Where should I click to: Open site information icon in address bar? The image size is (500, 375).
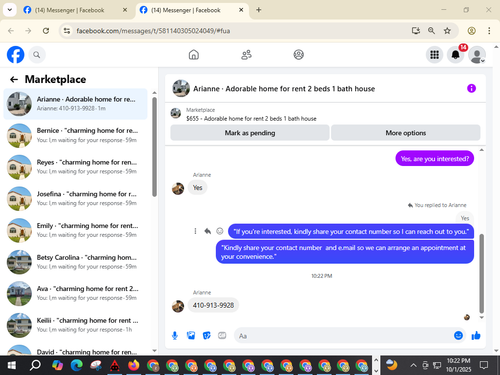point(67,31)
